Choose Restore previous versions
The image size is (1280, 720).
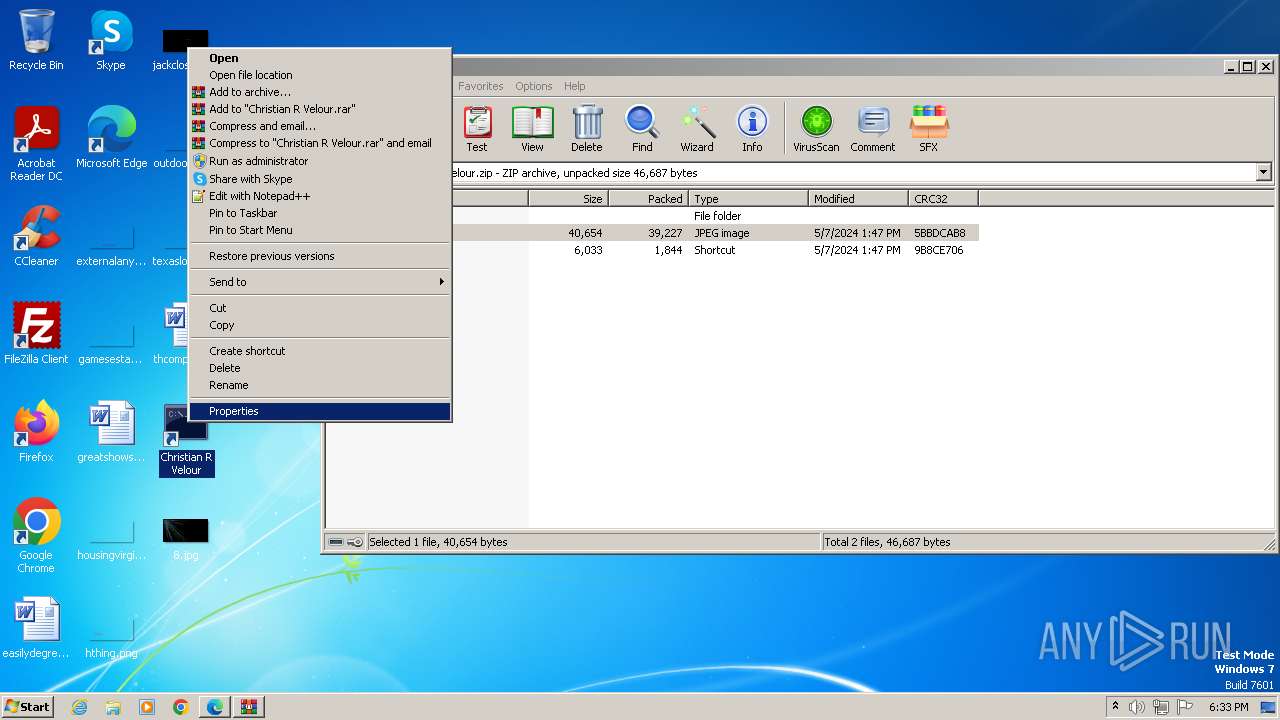click(320, 256)
